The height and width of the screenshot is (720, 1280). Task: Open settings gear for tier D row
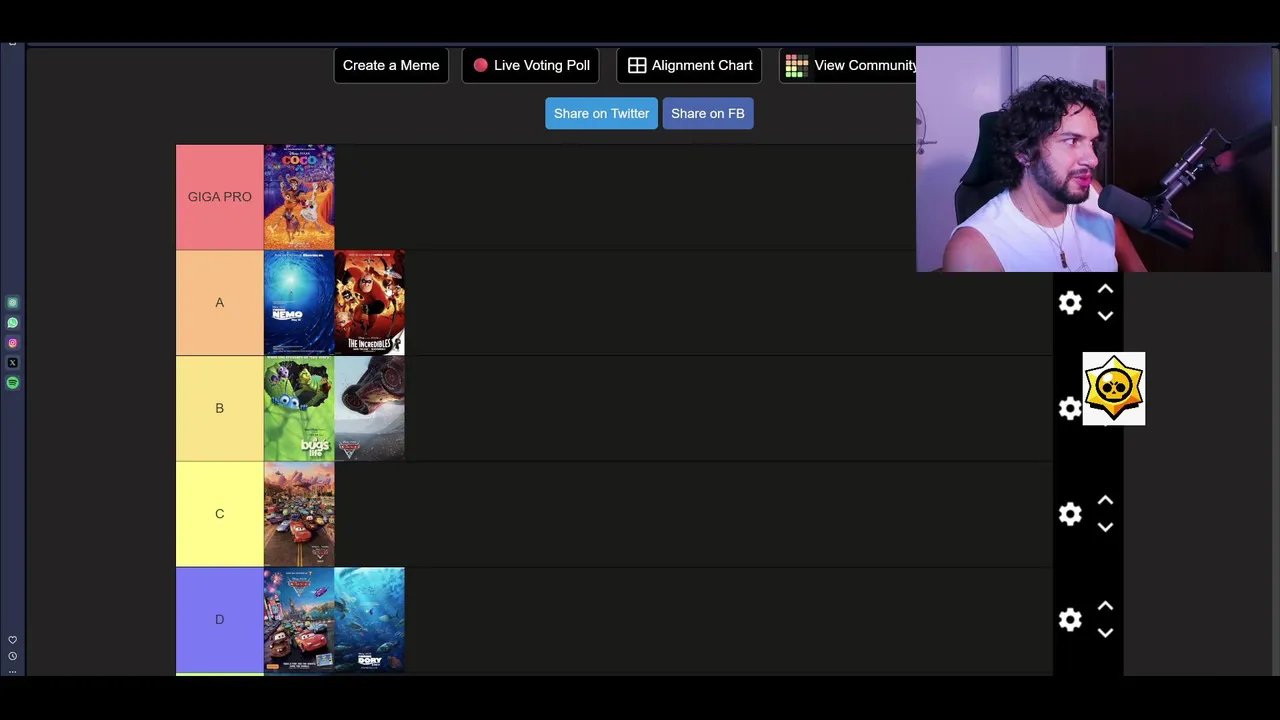(x=1070, y=620)
